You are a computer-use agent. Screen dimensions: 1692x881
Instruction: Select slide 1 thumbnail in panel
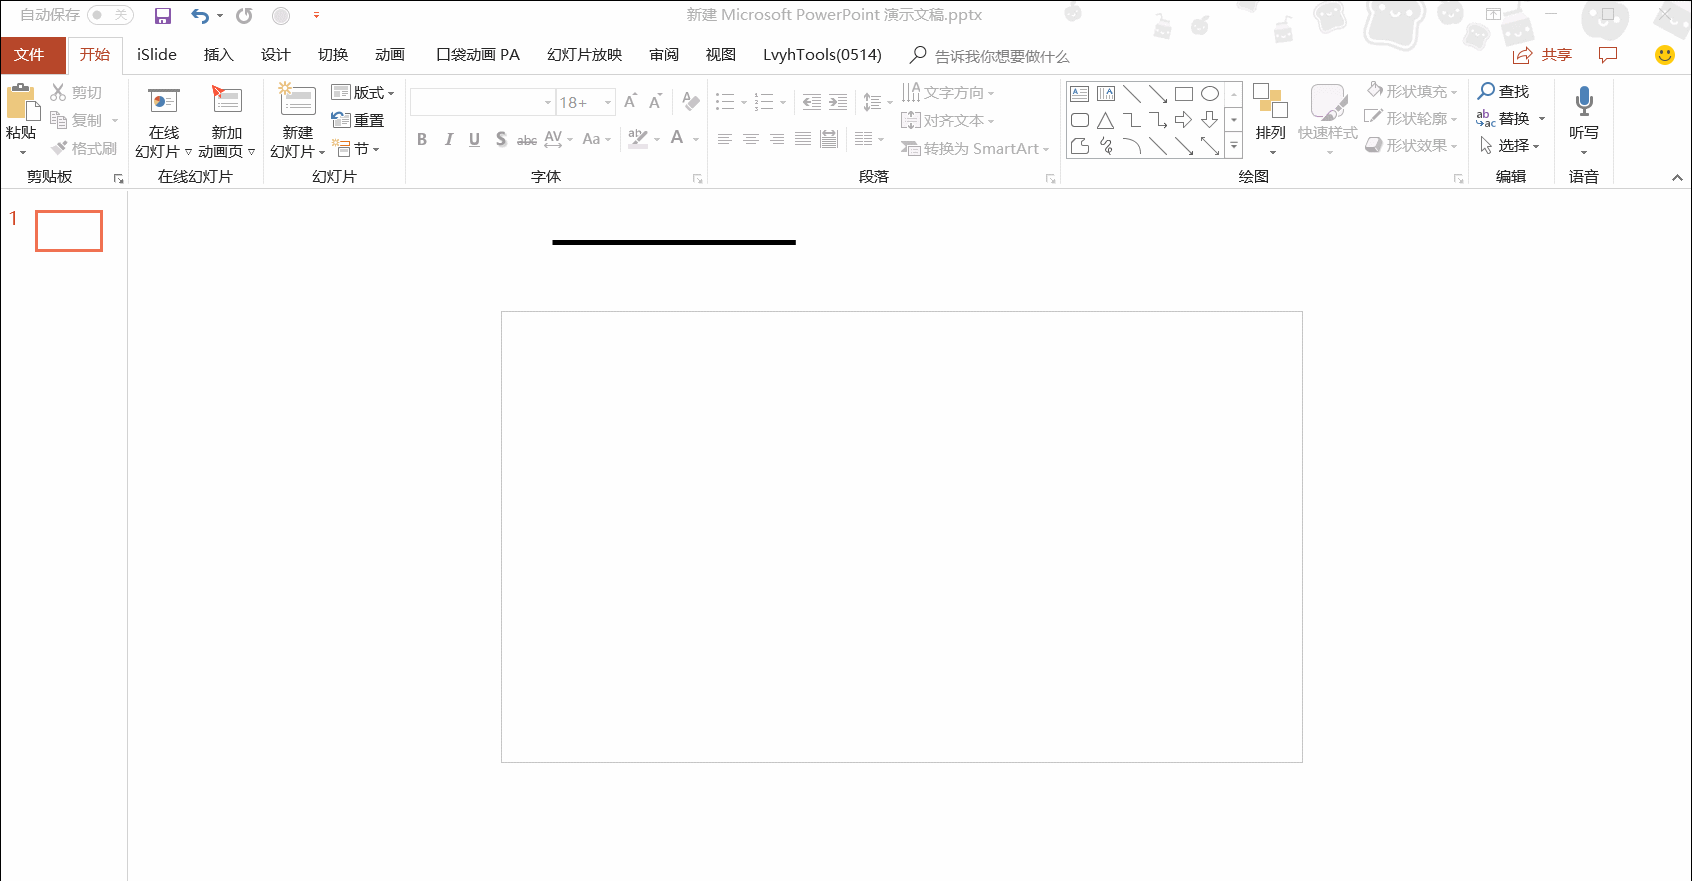[x=69, y=231]
